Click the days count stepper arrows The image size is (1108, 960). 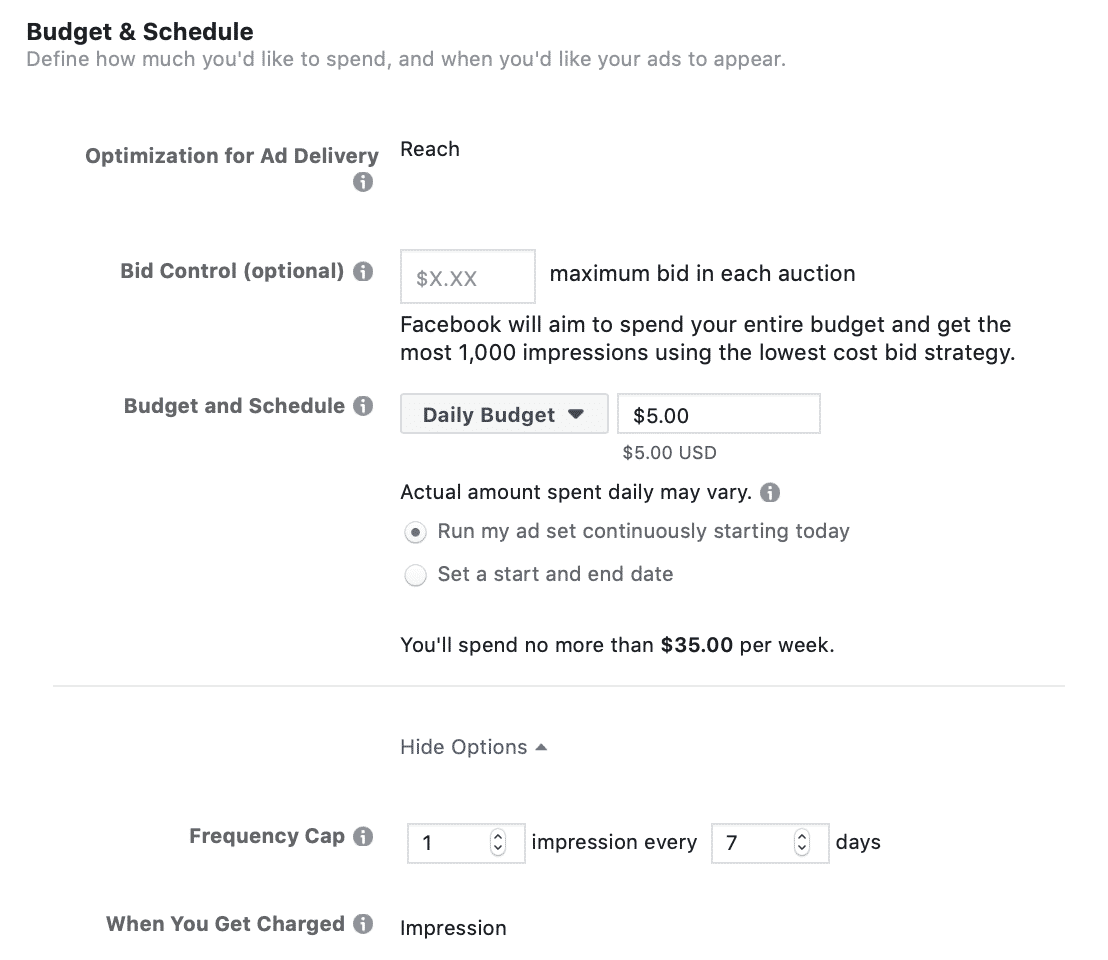[801, 842]
